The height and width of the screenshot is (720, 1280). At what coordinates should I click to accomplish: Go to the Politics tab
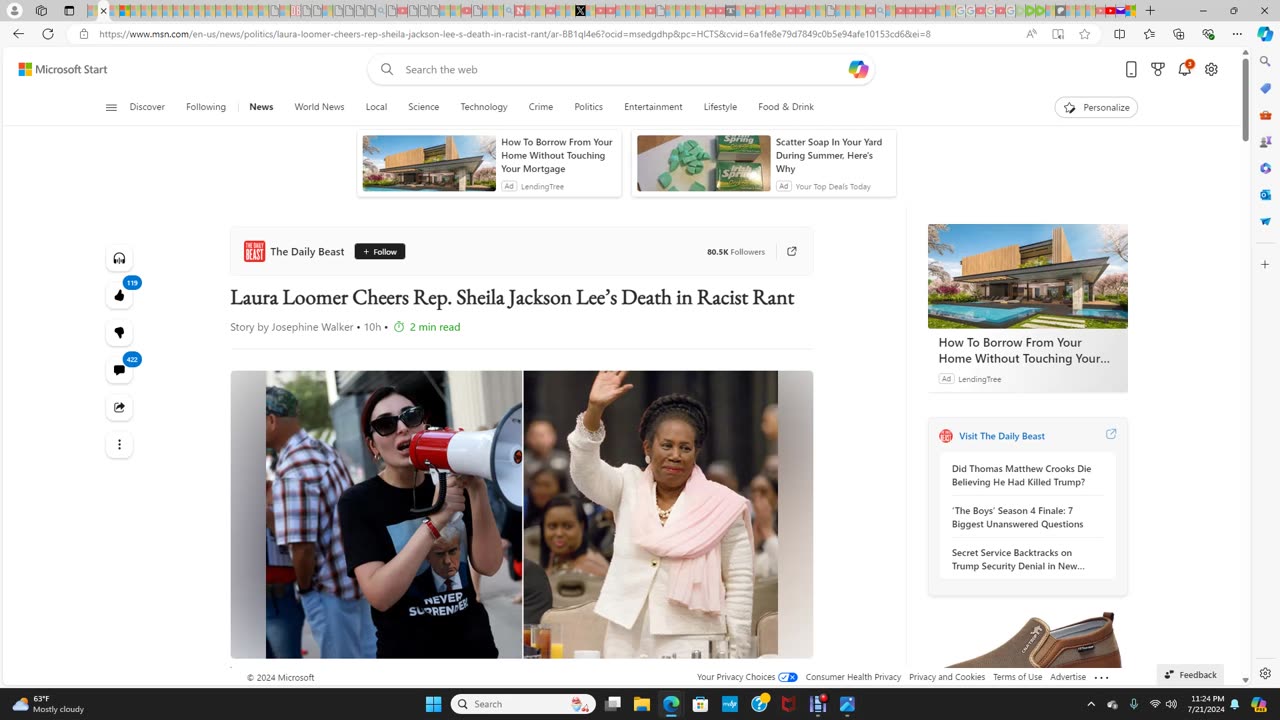pyautogui.click(x=589, y=107)
